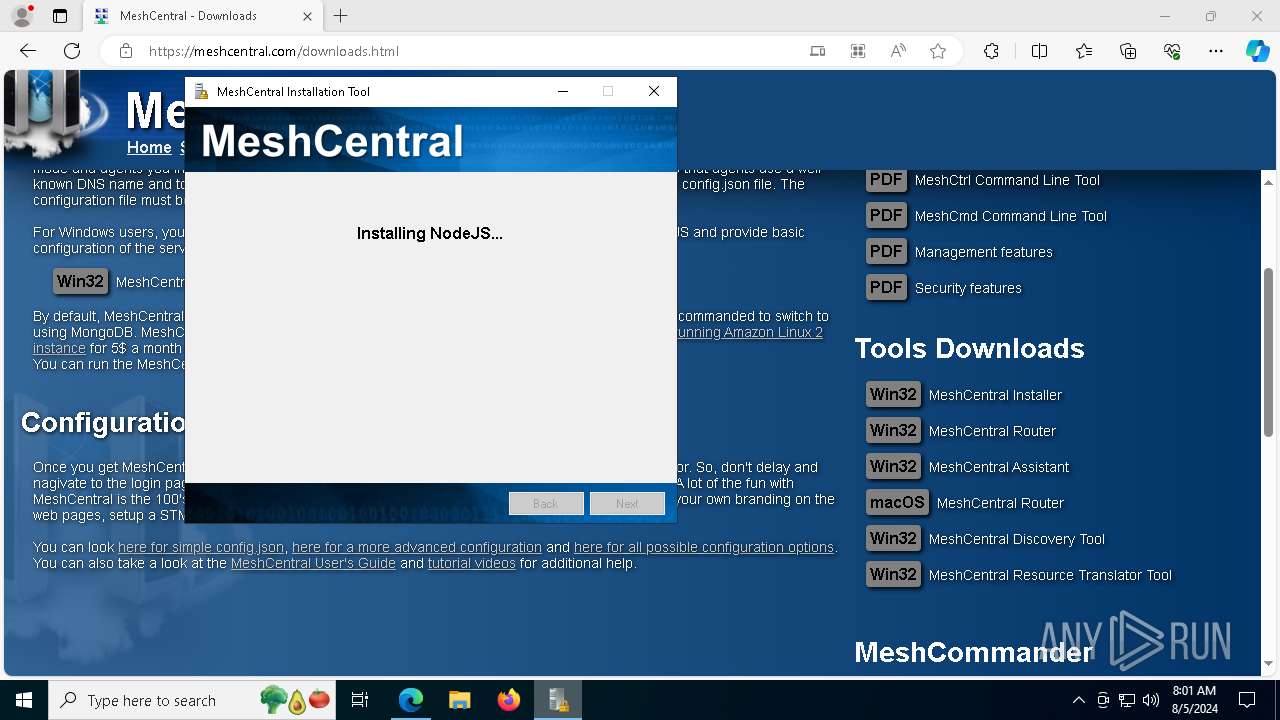This screenshot has width=1280, height=720.
Task: Open the Extensions puzzle icon
Action: 991,51
